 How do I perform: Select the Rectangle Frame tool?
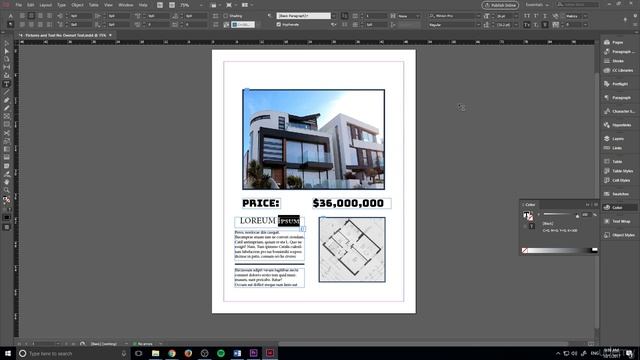[7, 117]
